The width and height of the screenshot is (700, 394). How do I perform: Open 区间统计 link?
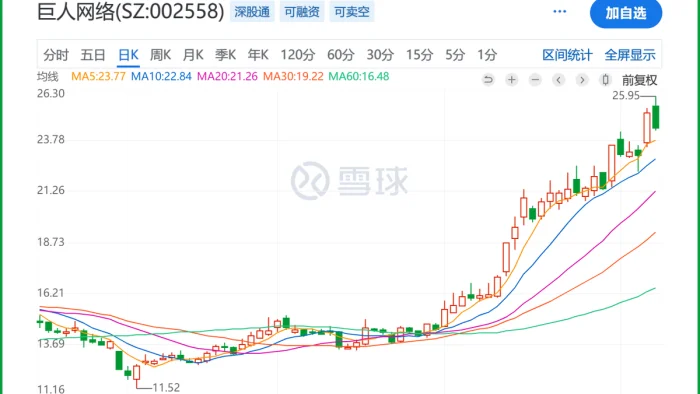point(567,55)
